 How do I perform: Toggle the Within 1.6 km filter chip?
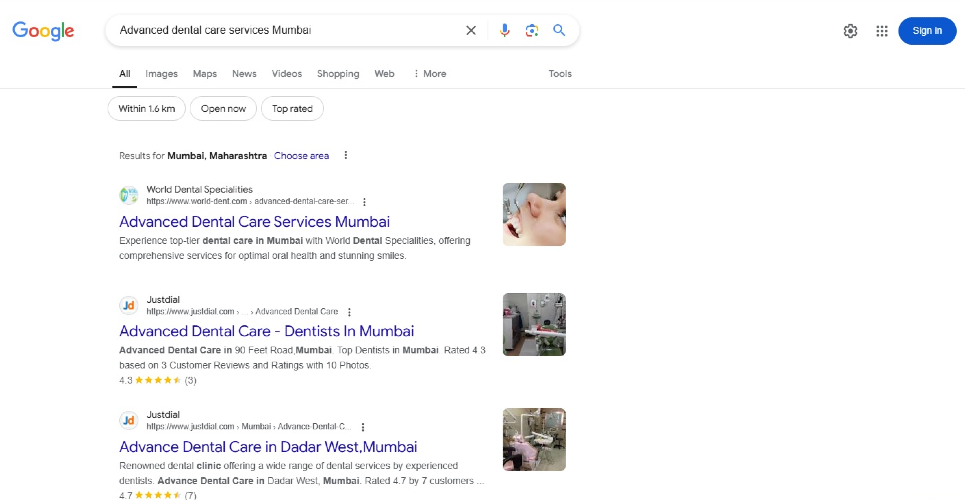pos(146,109)
